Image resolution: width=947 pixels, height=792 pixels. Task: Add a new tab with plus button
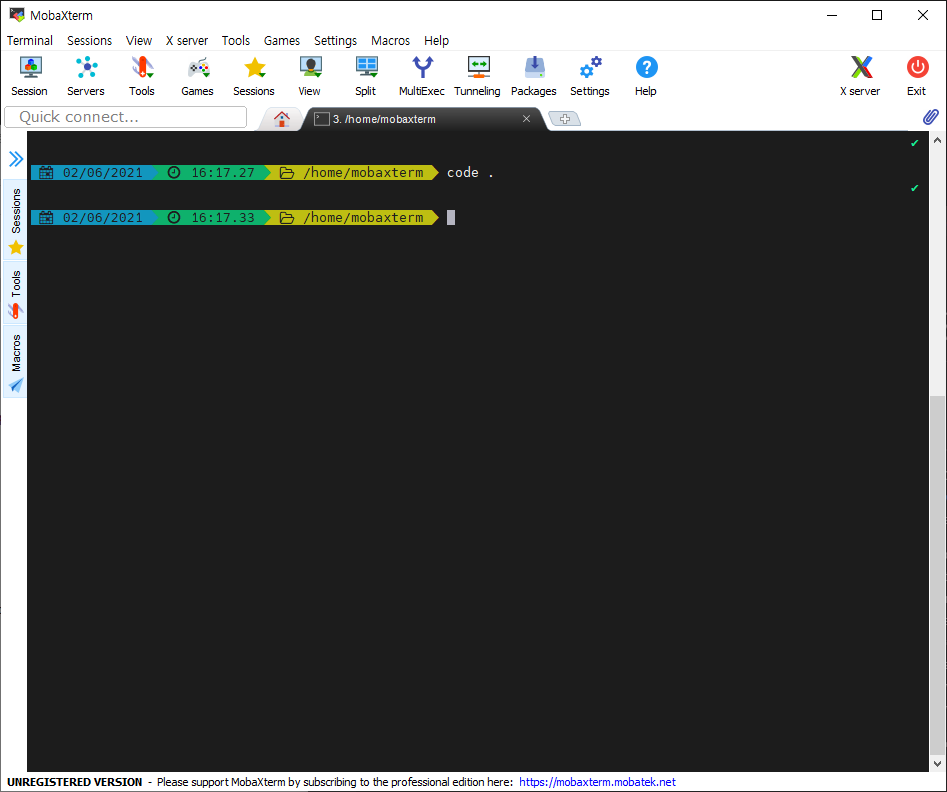(565, 119)
